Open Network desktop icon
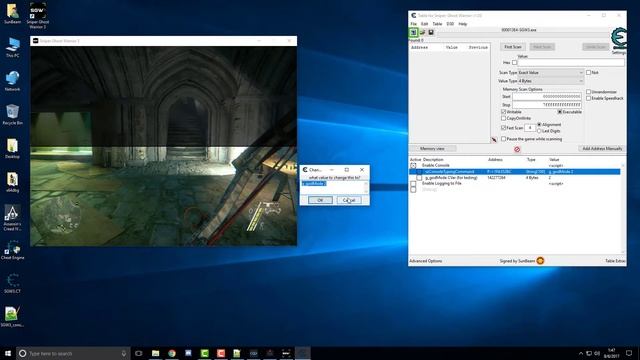 click(12, 81)
